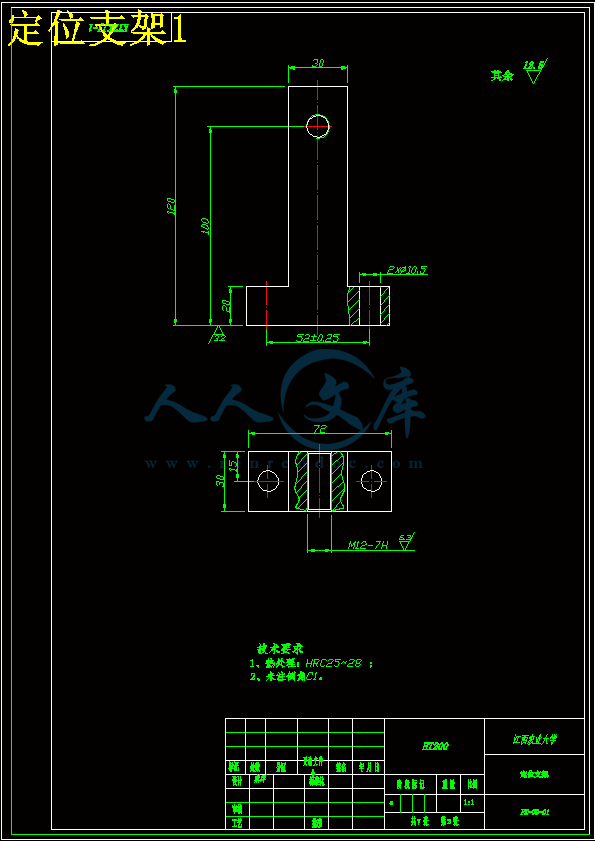Click the 技术要求 heading
The width and height of the screenshot is (595, 841).
click(x=281, y=649)
